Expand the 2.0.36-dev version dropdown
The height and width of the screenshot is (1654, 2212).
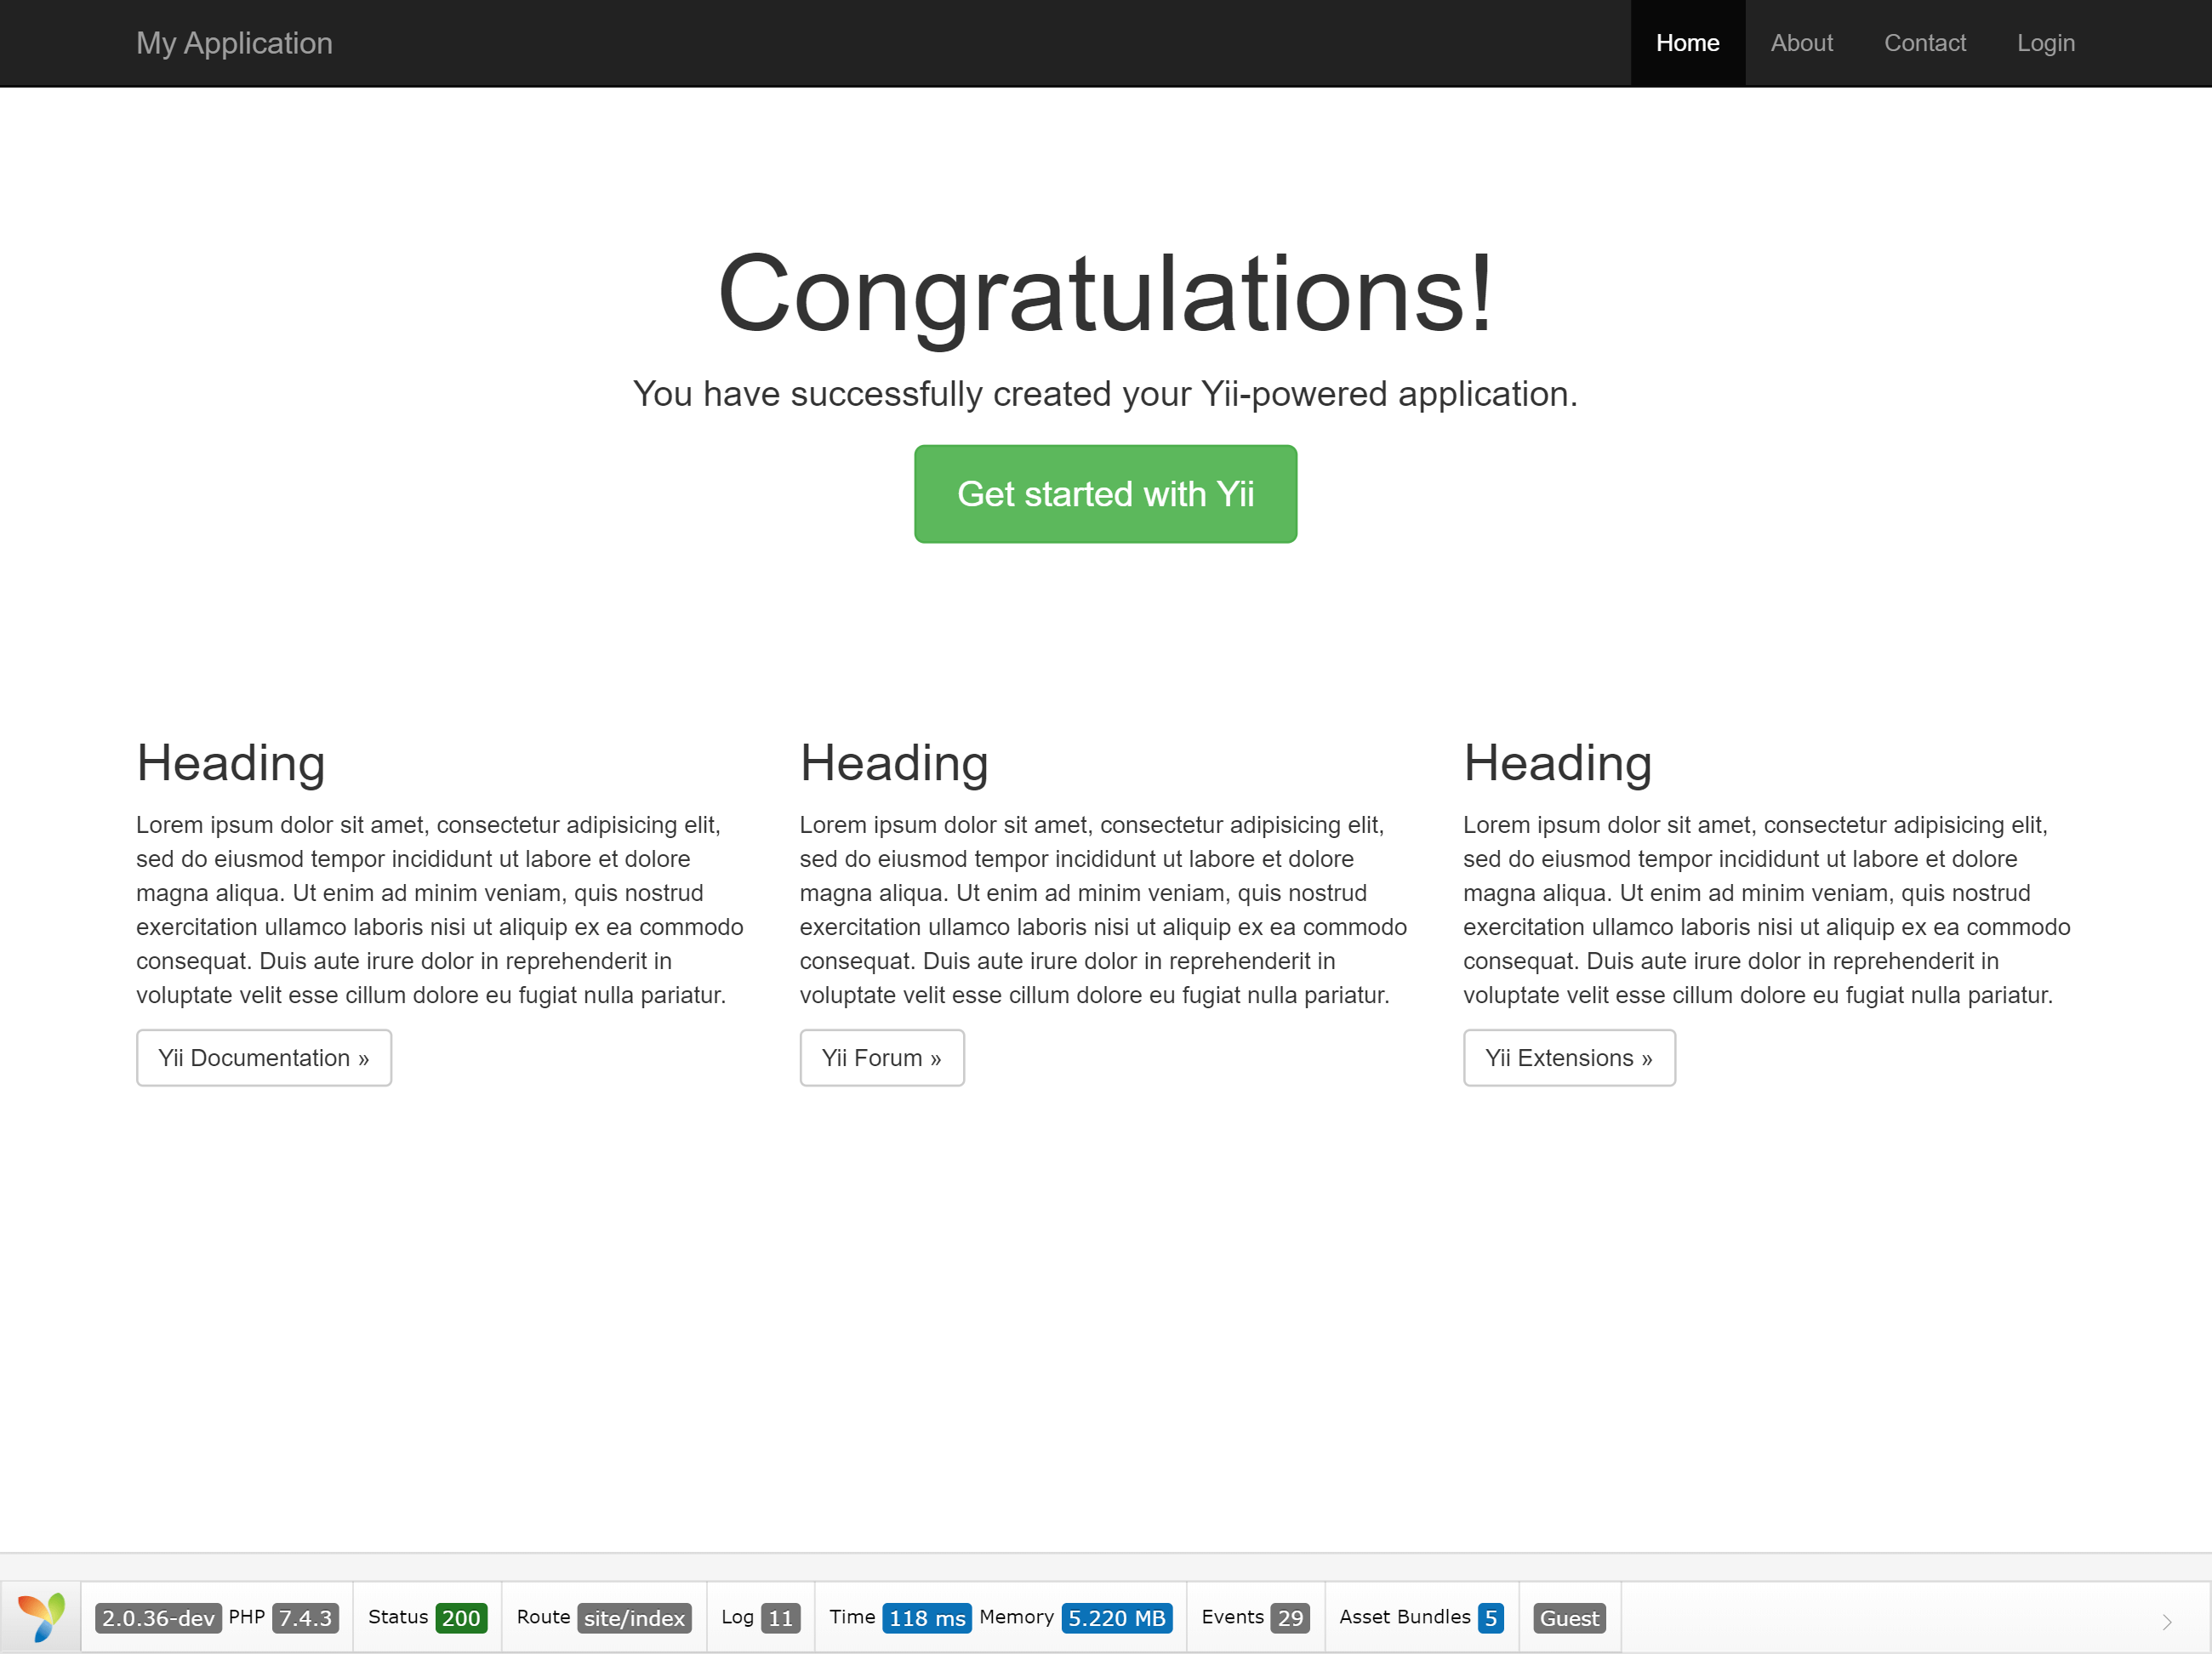pyautogui.click(x=155, y=1616)
